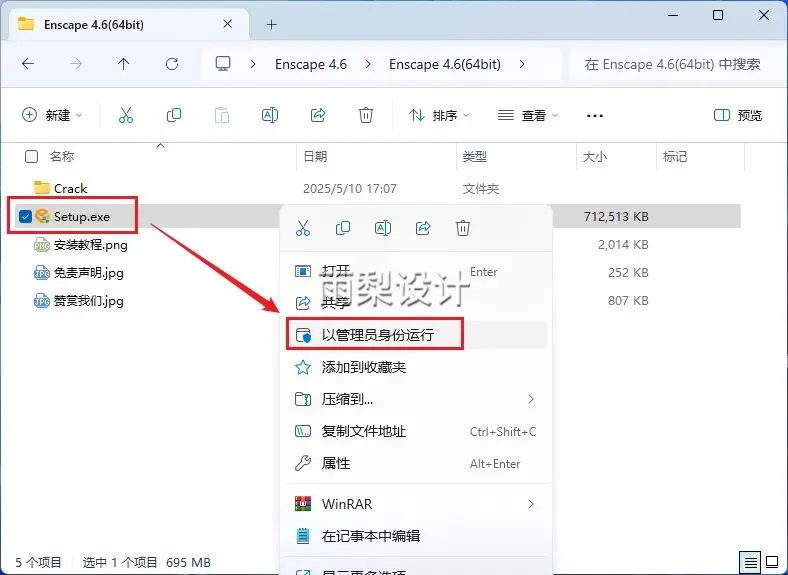
Task: Select the Setup.exe file name
Action: point(82,216)
